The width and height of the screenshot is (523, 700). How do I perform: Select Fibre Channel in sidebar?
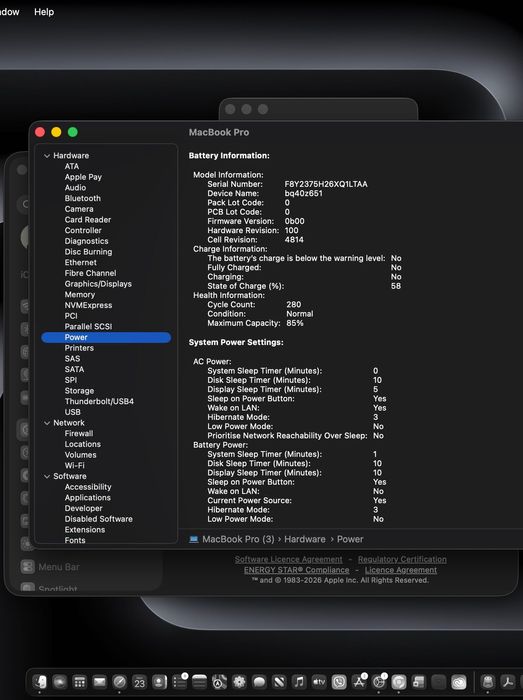[x=91, y=273]
